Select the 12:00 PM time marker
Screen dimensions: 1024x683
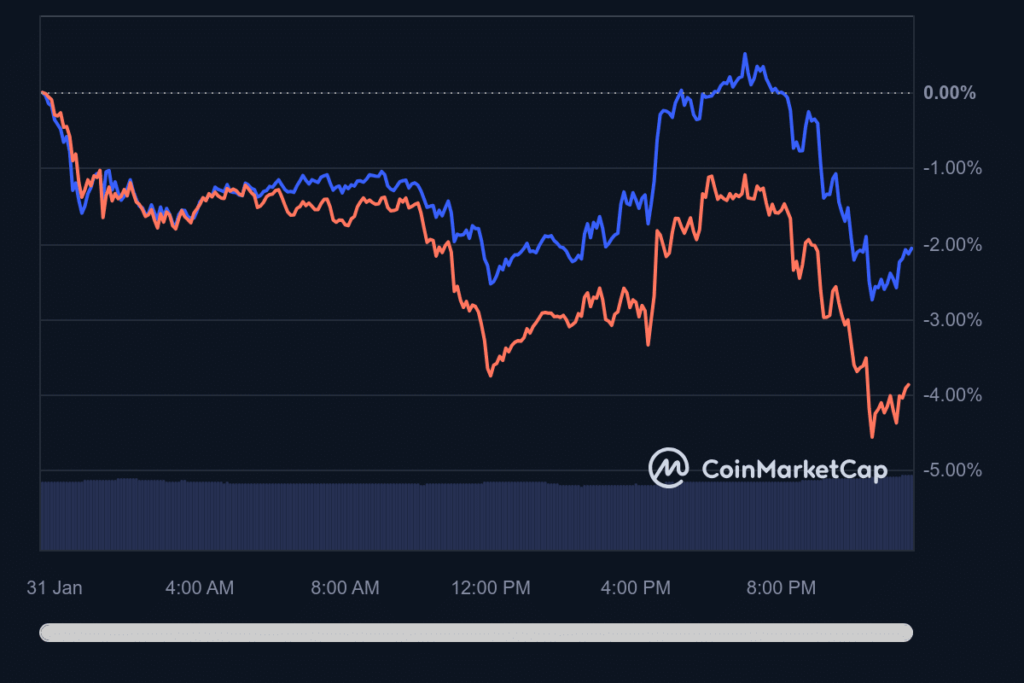[x=490, y=588]
